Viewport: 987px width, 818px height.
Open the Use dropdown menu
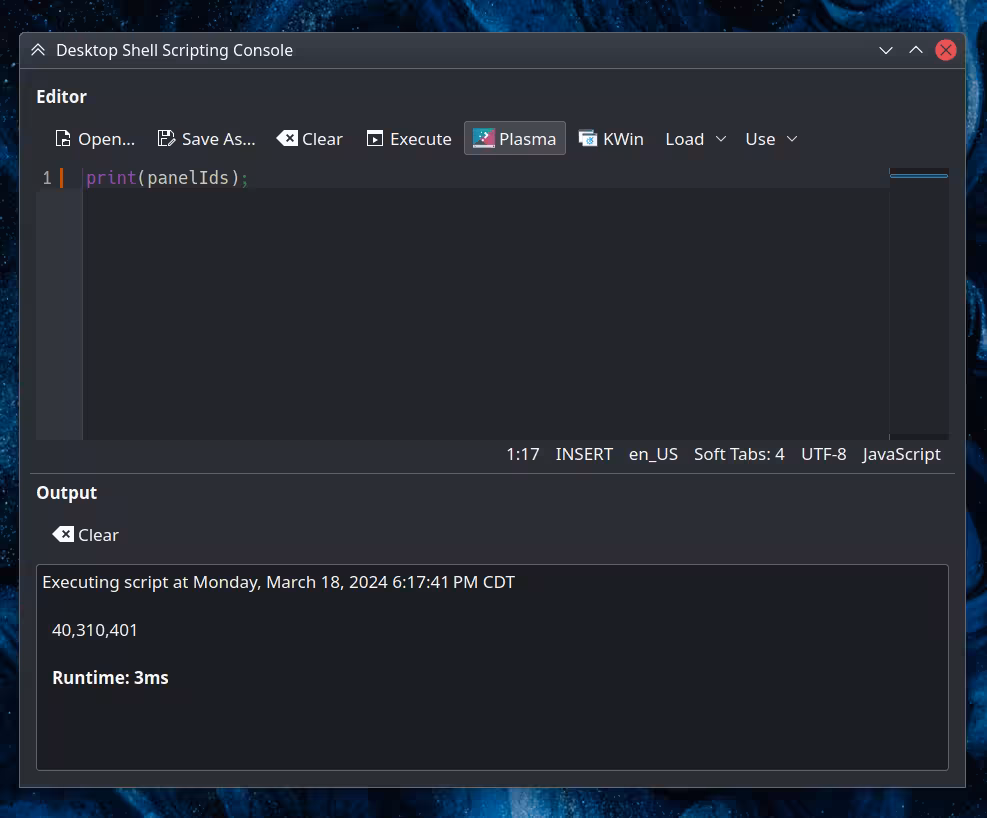pos(771,139)
